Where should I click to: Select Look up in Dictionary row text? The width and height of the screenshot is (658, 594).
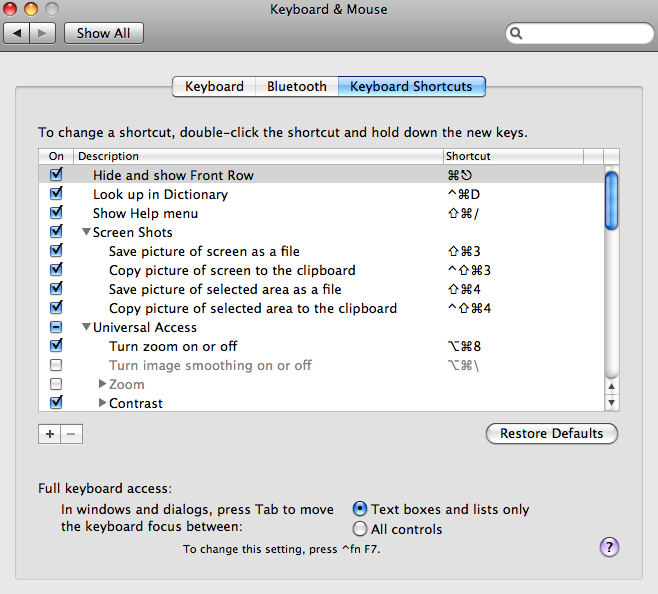[x=160, y=194]
